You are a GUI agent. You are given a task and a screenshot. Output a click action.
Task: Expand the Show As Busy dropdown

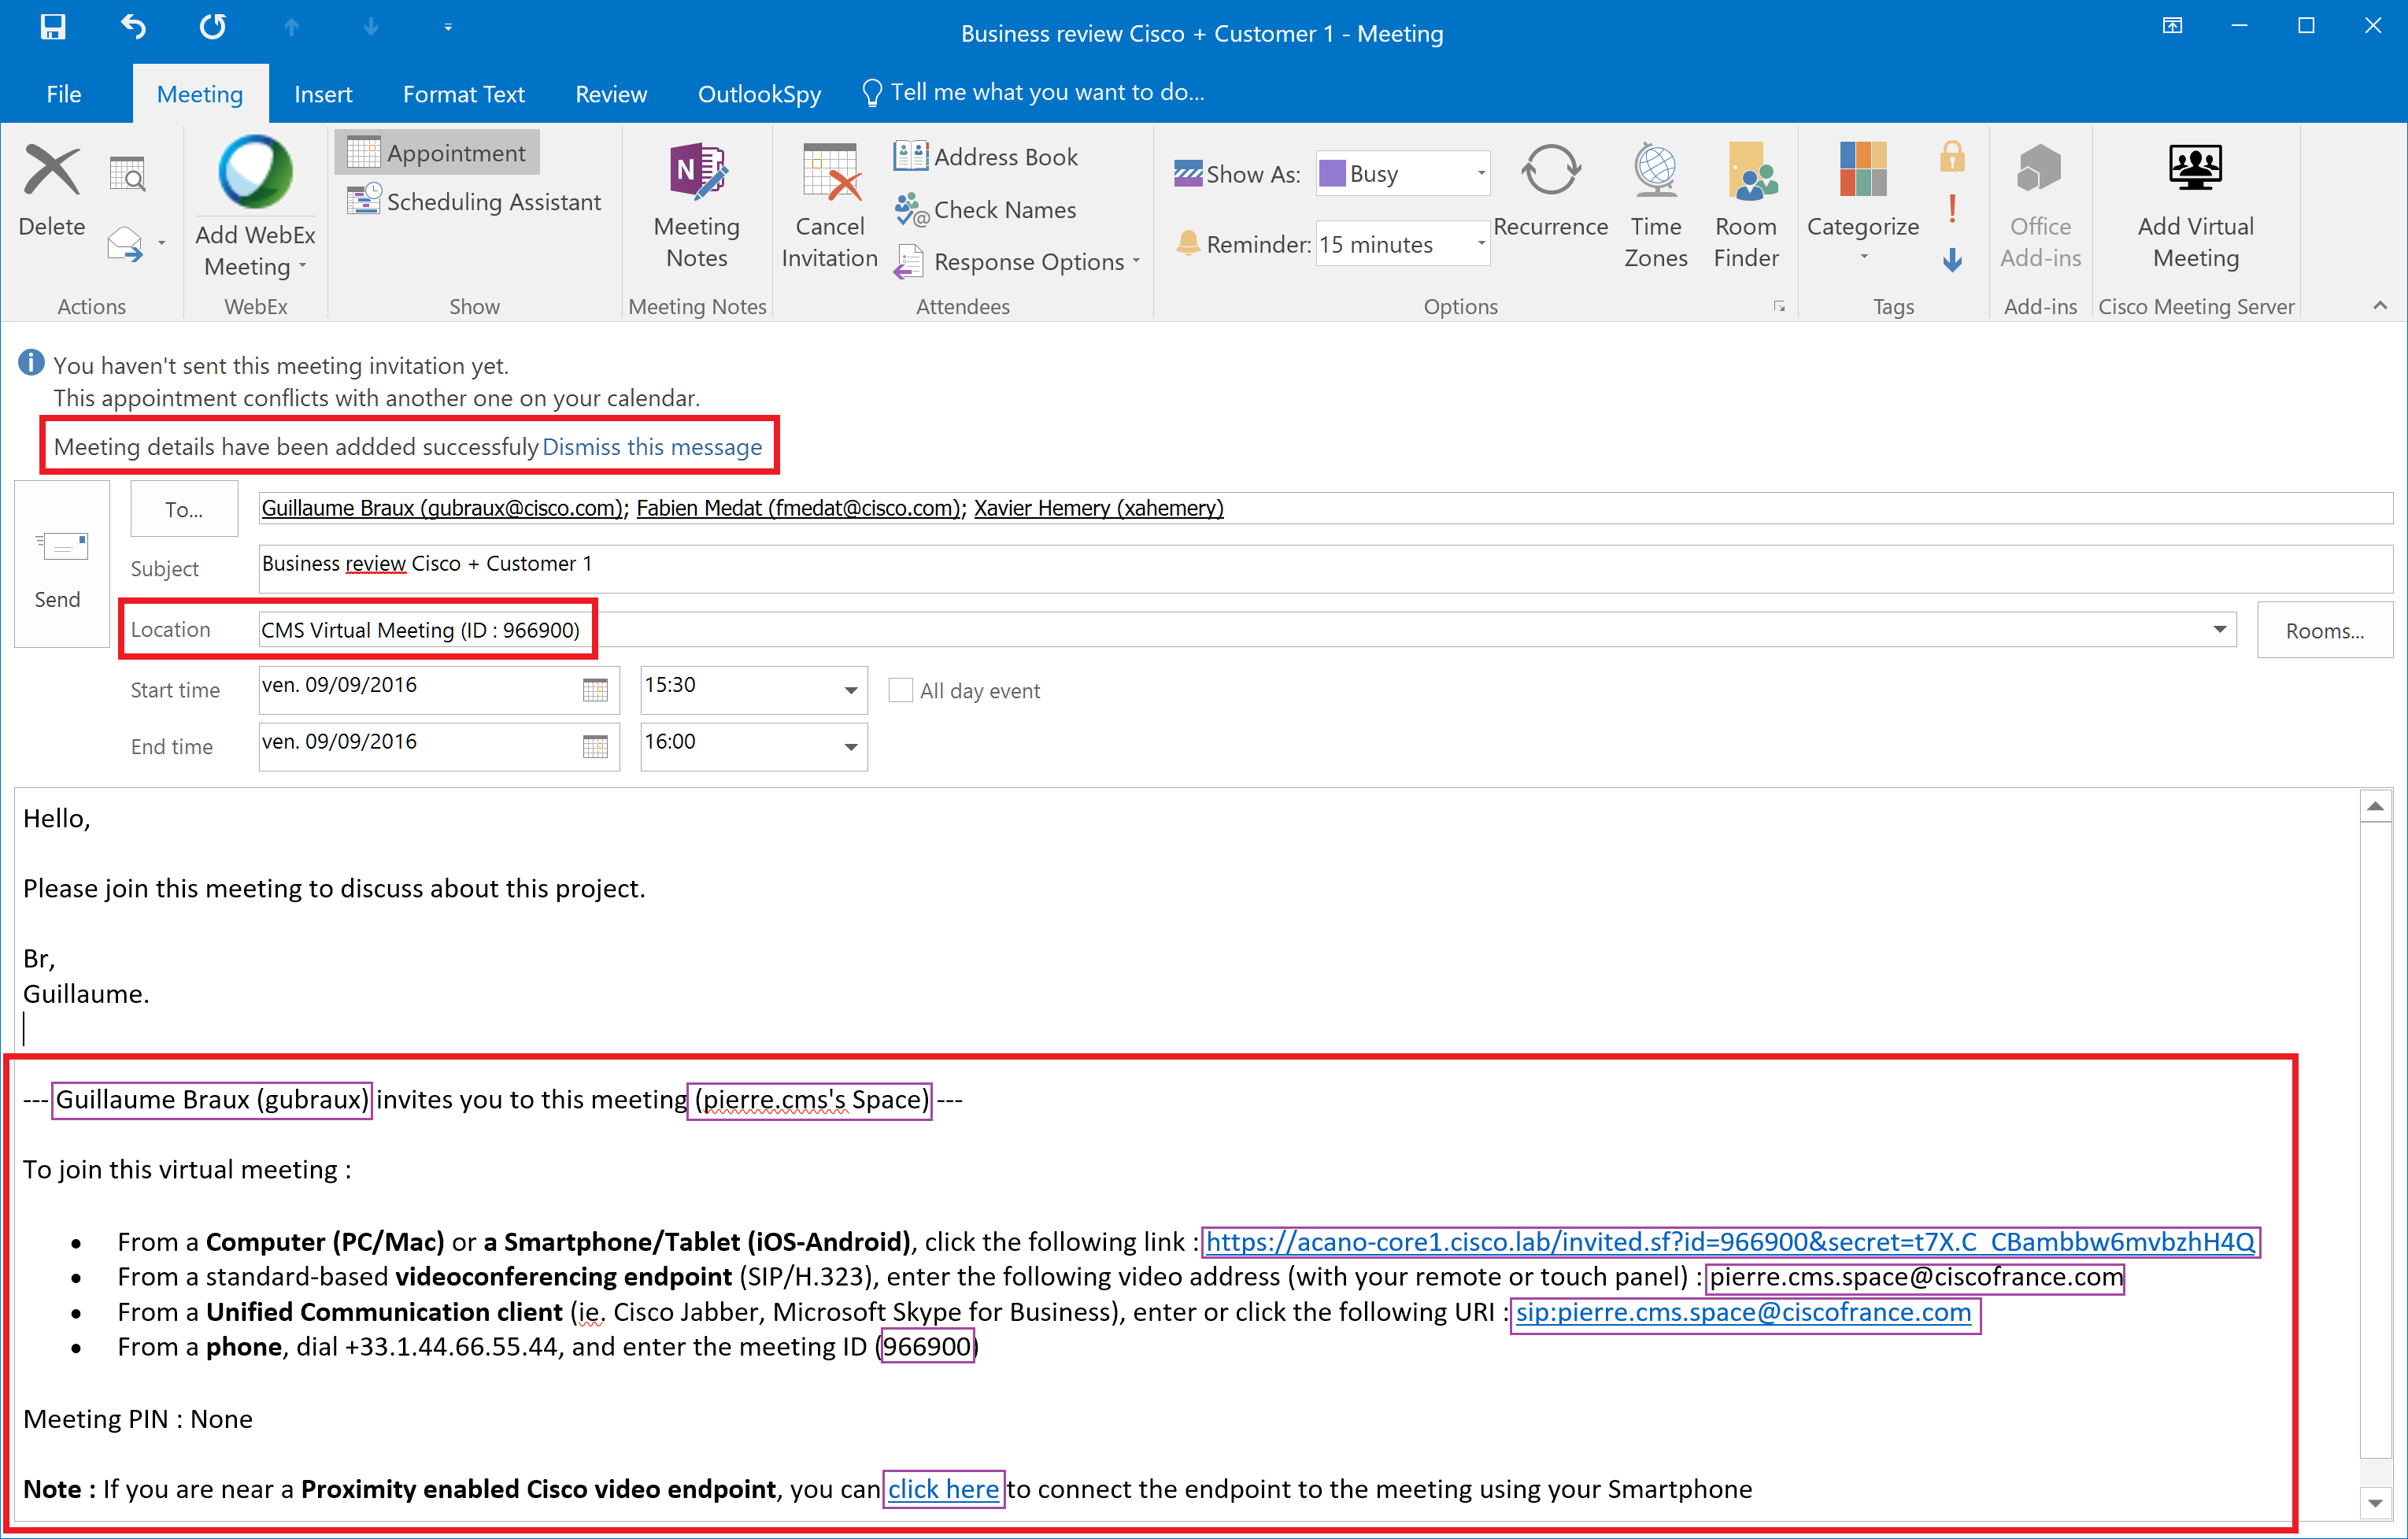pos(1480,174)
